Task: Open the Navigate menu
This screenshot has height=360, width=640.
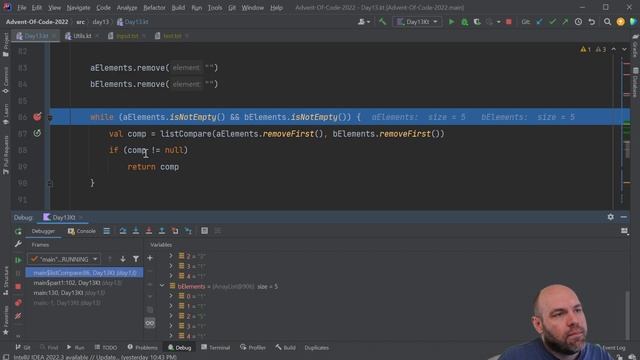Action: pyautogui.click(x=78, y=8)
